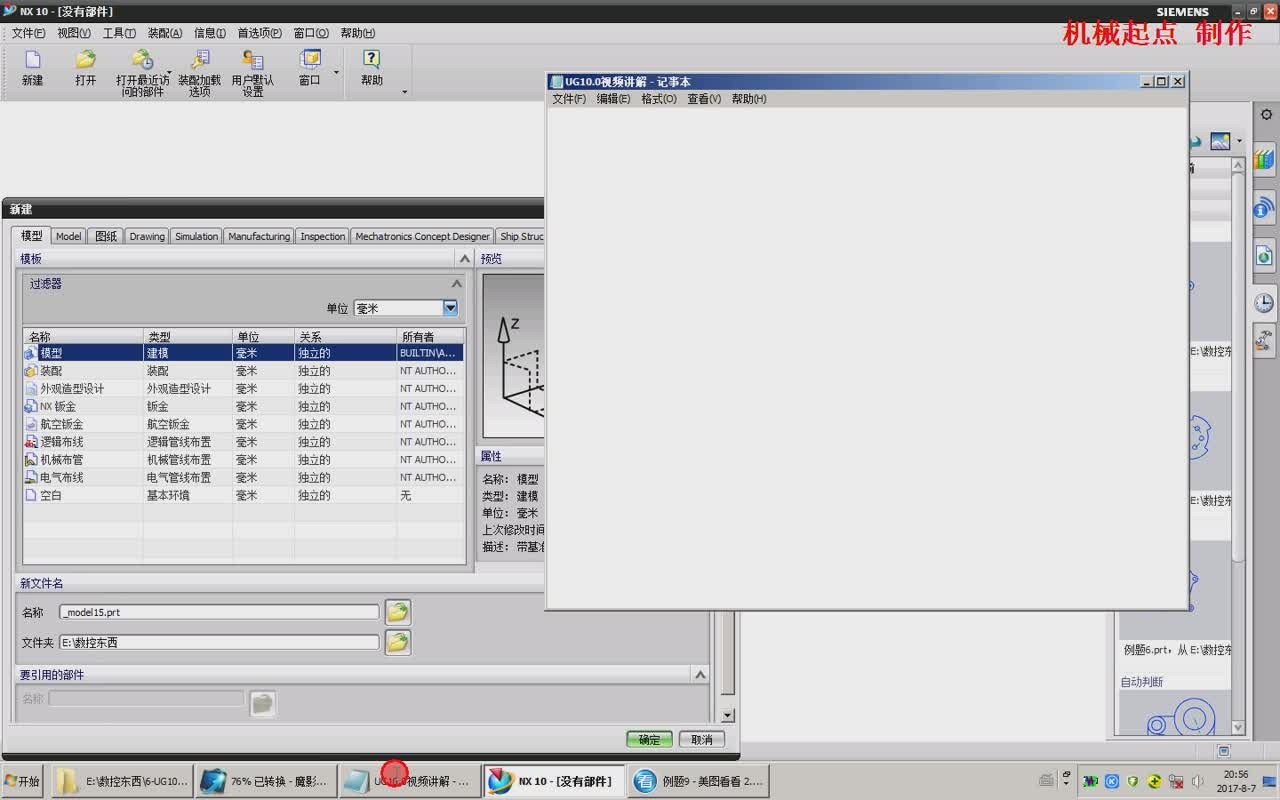The height and width of the screenshot is (800, 1280).
Task: Select the 逻辑布线 template row
Action: 244,441
